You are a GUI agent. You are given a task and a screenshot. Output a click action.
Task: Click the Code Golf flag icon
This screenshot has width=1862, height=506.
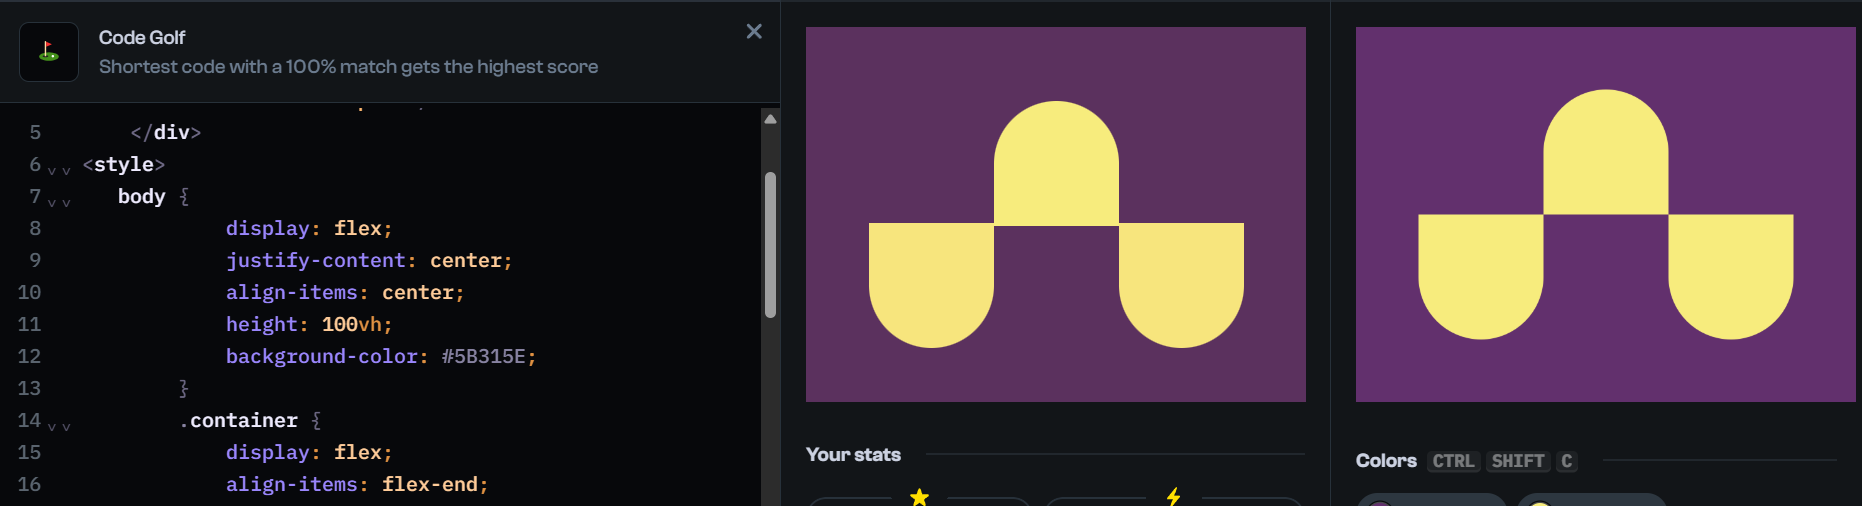tap(48, 52)
